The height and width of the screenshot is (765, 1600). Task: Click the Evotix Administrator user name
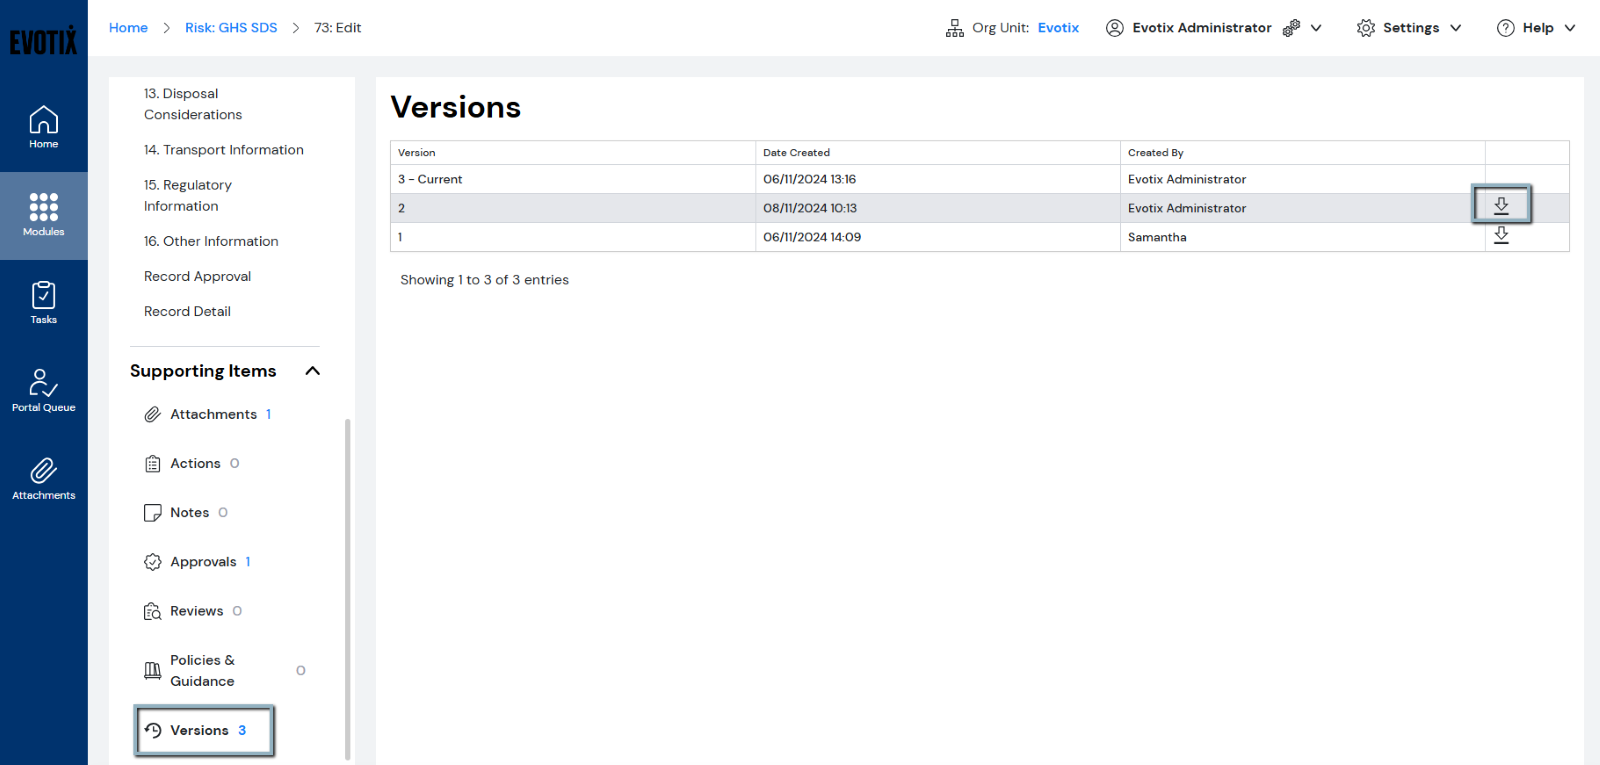tap(1202, 28)
